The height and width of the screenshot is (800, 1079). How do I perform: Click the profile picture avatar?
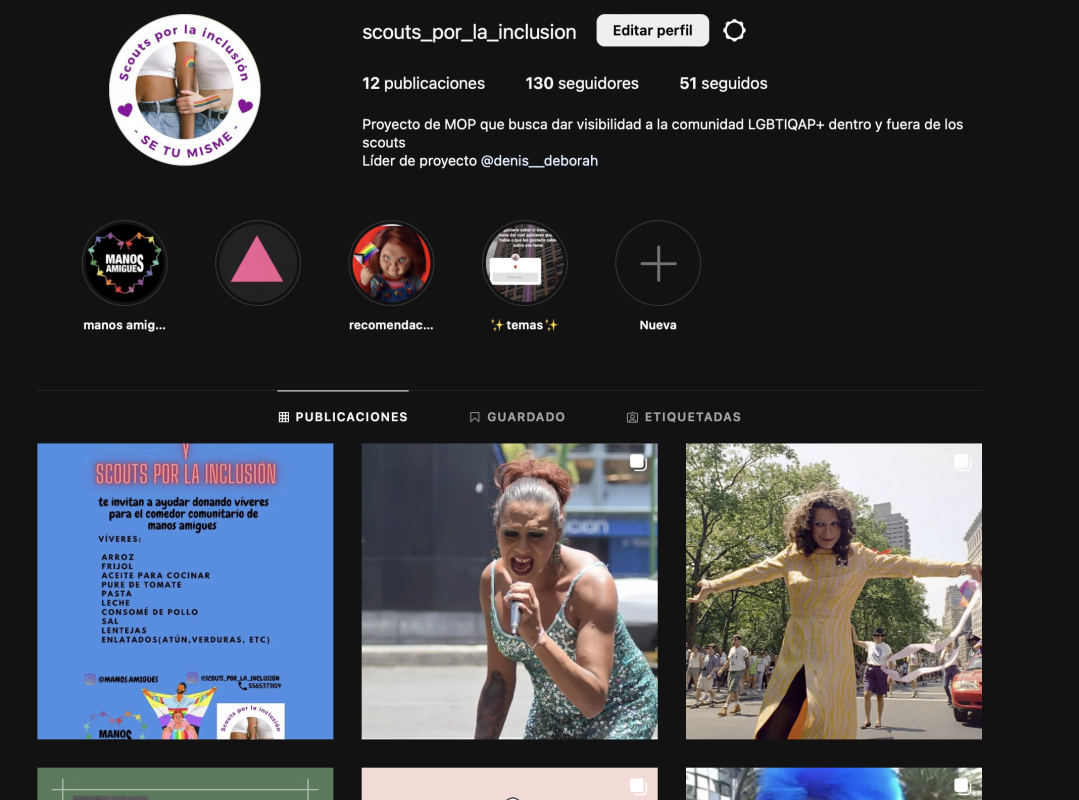point(185,90)
